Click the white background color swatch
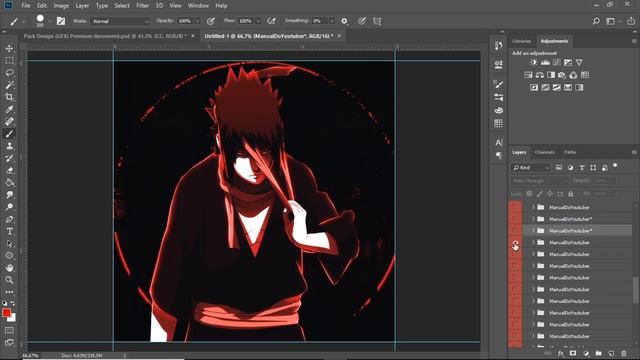Image resolution: width=640 pixels, height=360 pixels. point(13,318)
